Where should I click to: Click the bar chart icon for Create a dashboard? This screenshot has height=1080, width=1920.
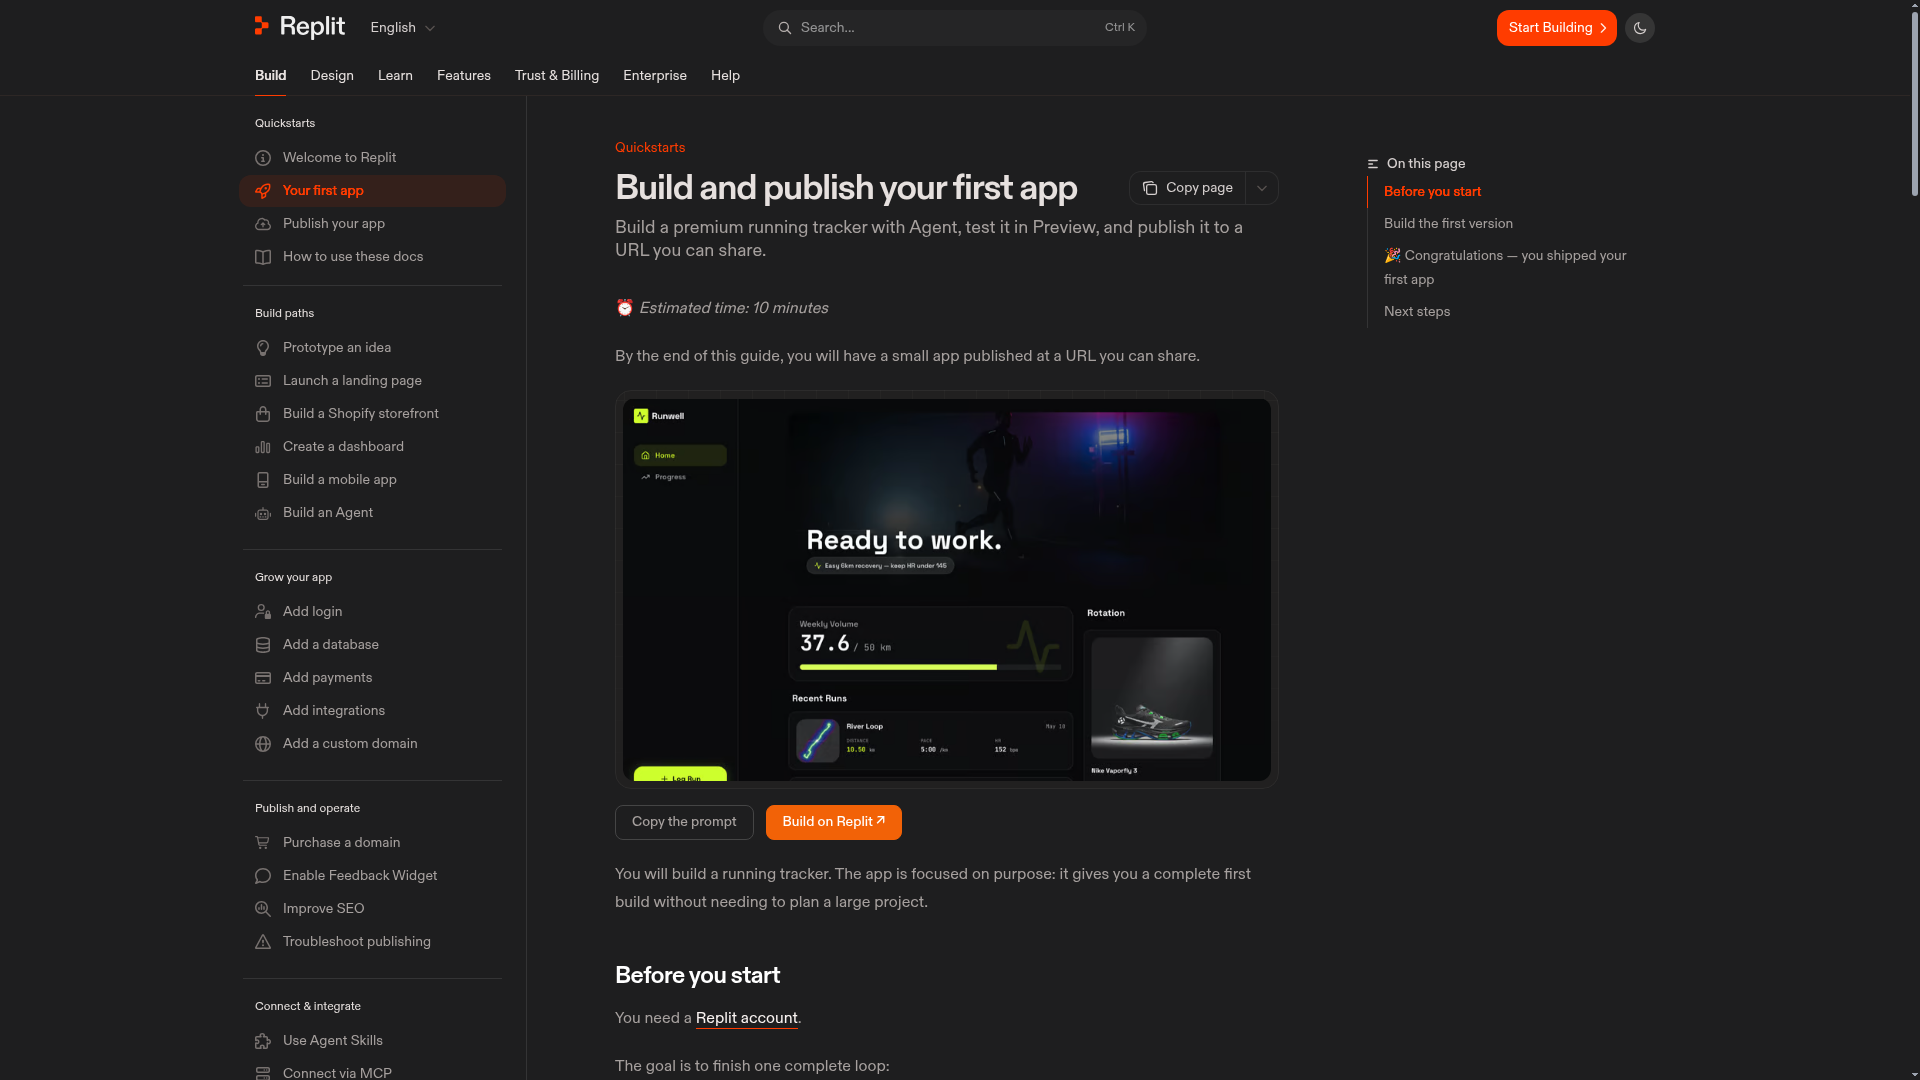pyautogui.click(x=263, y=447)
